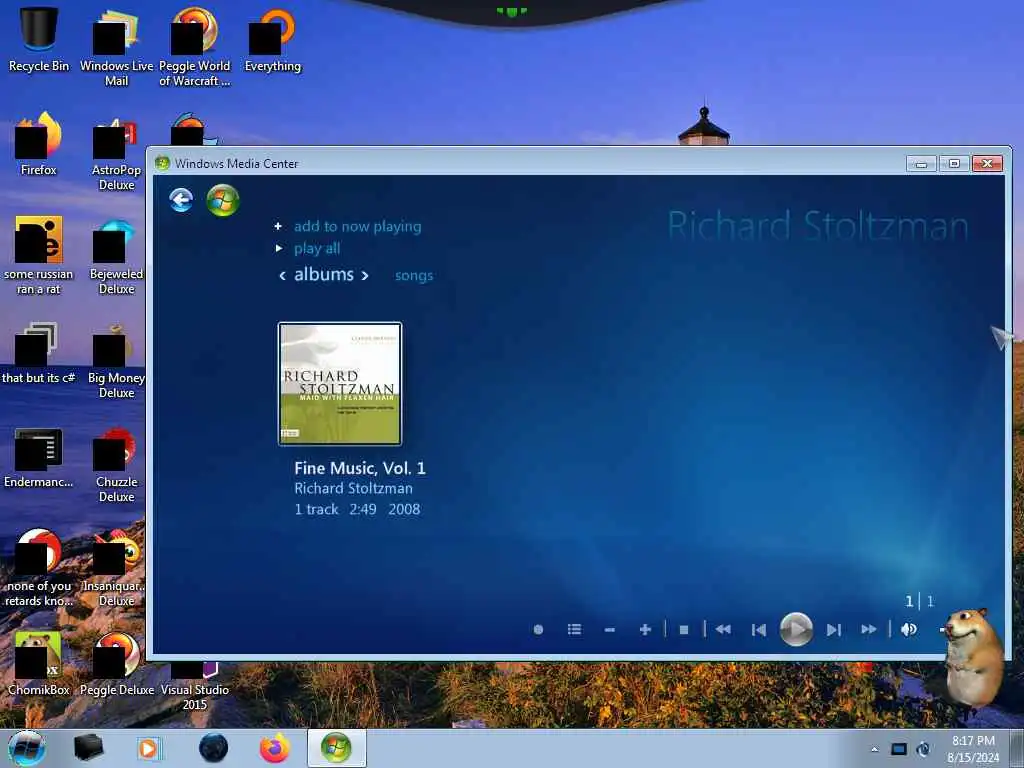The height and width of the screenshot is (768, 1024).
Task: Click the 1 track 2:49 2008 text
Action: click(x=357, y=509)
